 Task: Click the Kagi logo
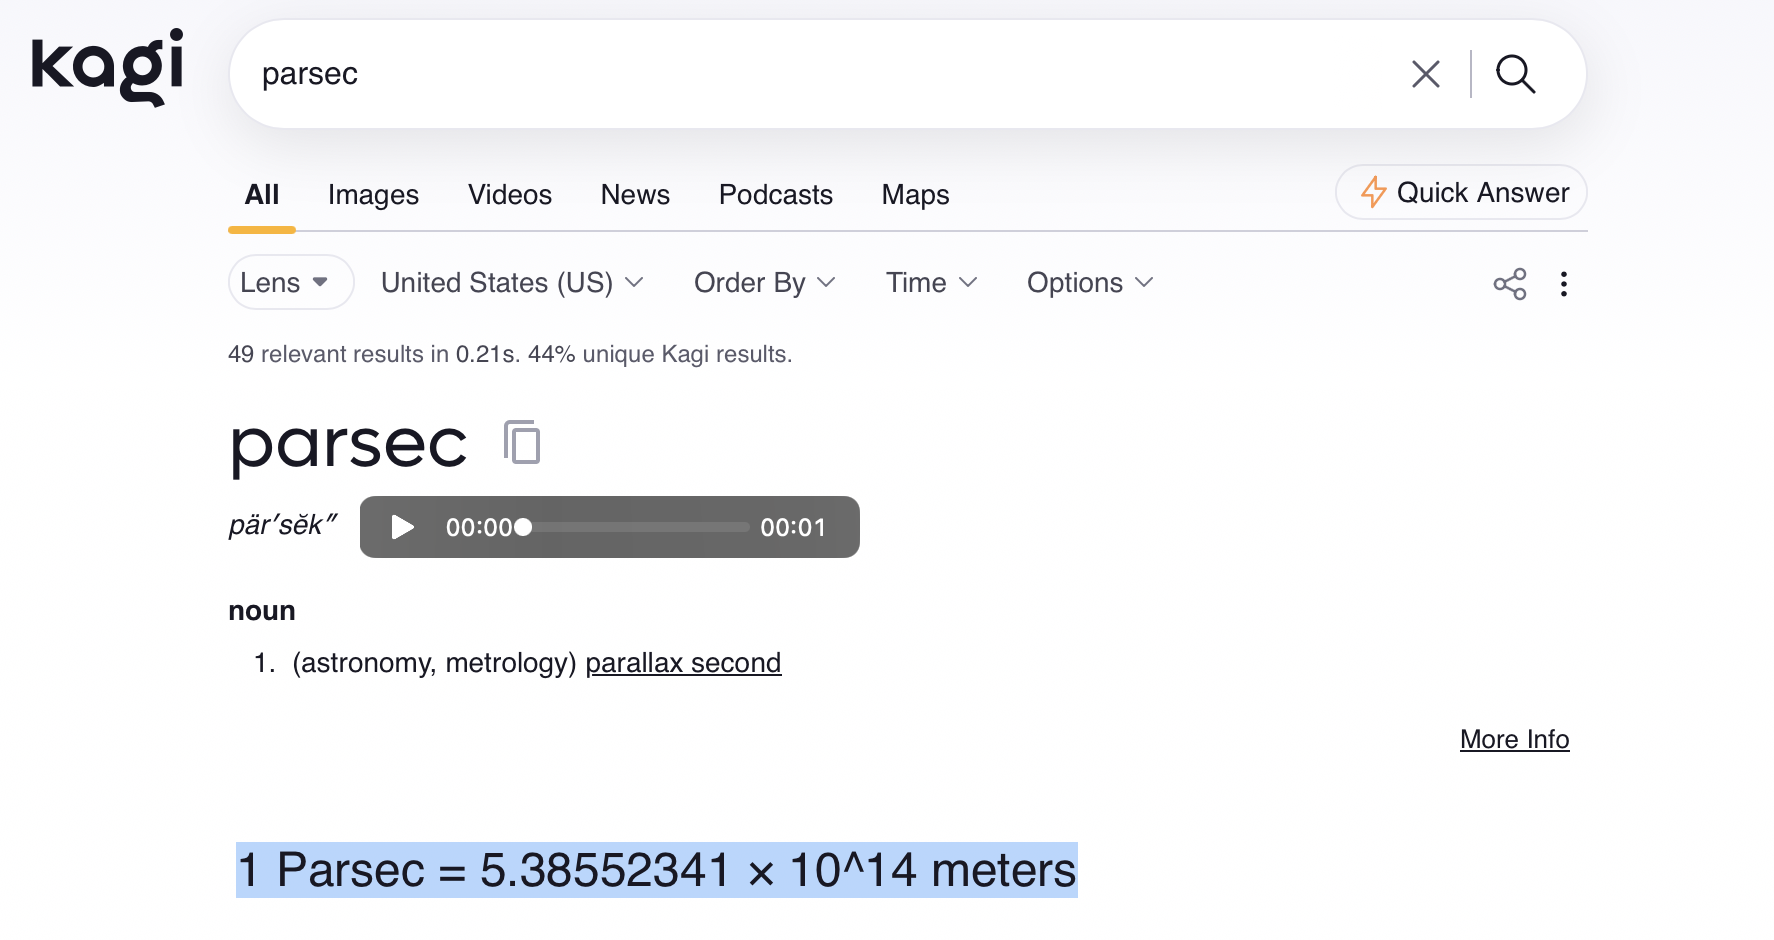pos(108,67)
